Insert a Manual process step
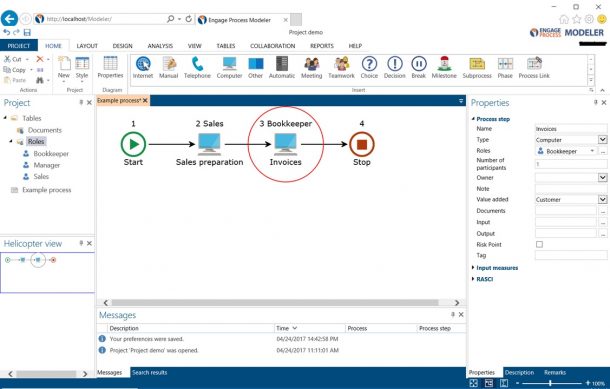This screenshot has height=389, width=610. point(168,68)
